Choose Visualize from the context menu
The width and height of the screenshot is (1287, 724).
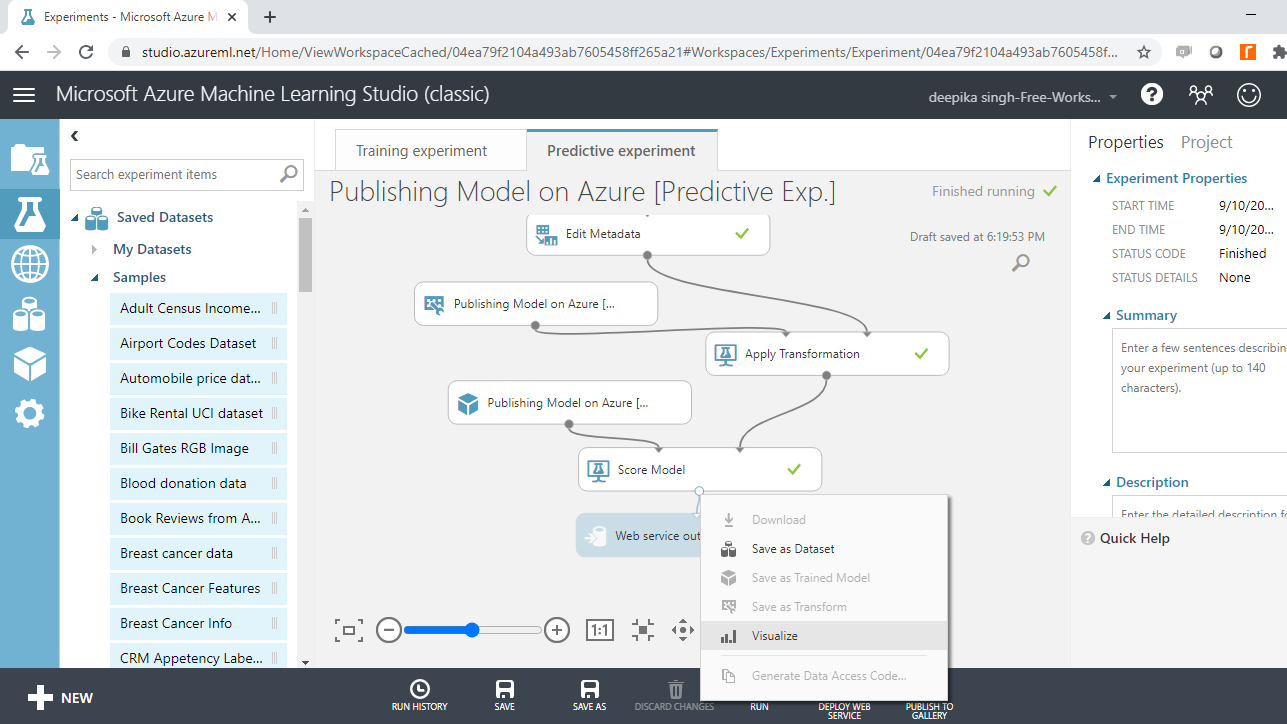tap(823, 636)
